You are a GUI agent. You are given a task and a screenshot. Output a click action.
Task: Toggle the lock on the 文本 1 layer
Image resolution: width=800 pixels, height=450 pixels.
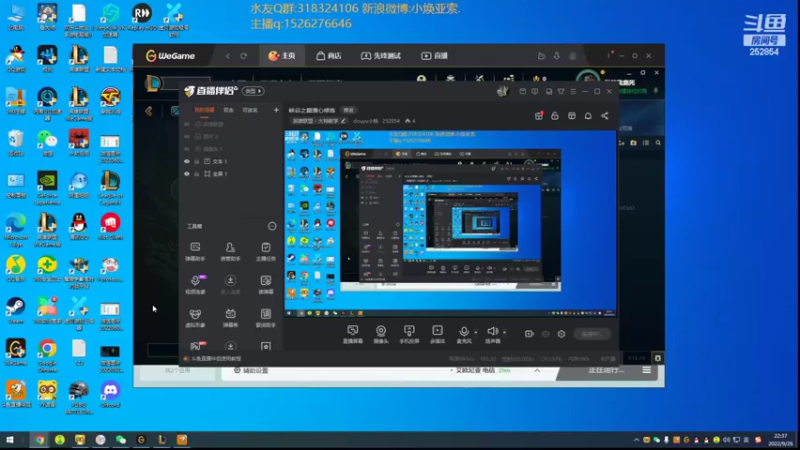(196, 161)
